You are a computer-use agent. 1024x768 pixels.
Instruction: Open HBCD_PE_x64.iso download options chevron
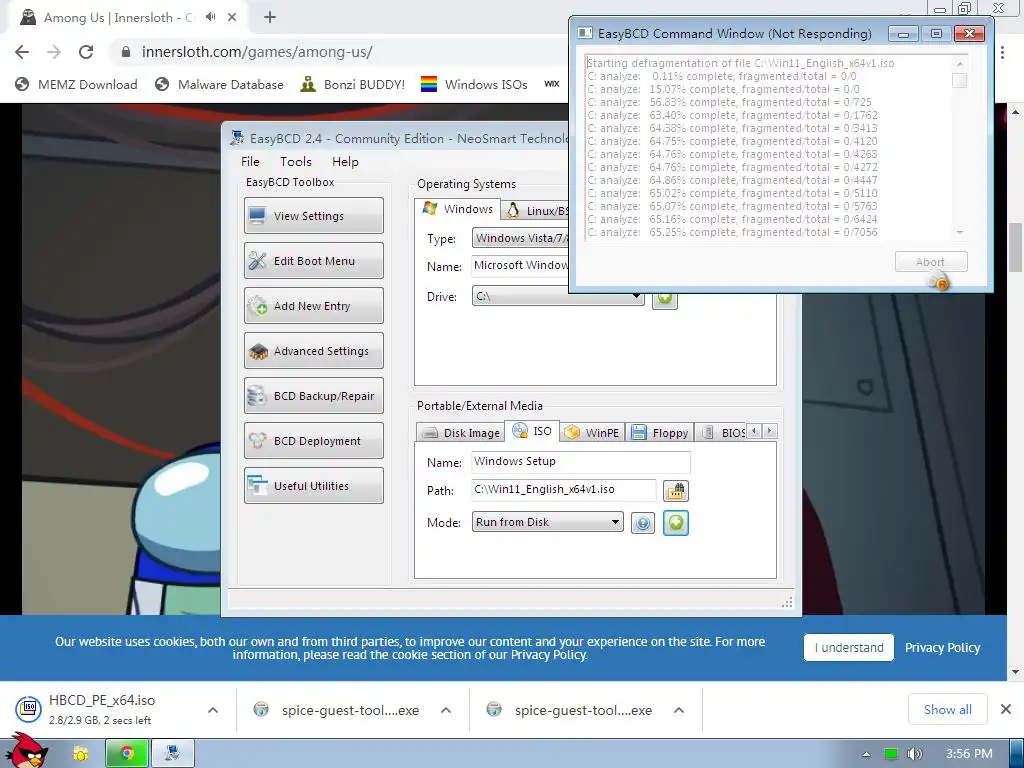213,710
